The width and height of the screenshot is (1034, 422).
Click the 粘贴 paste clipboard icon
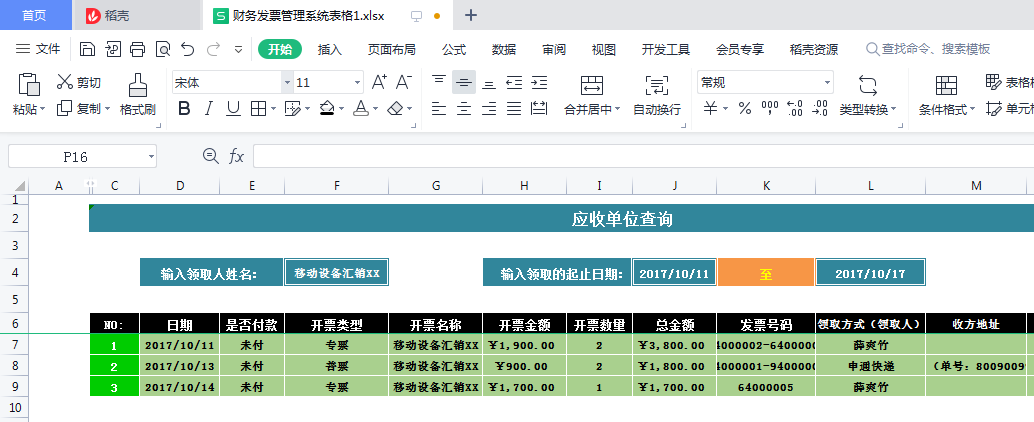click(29, 84)
